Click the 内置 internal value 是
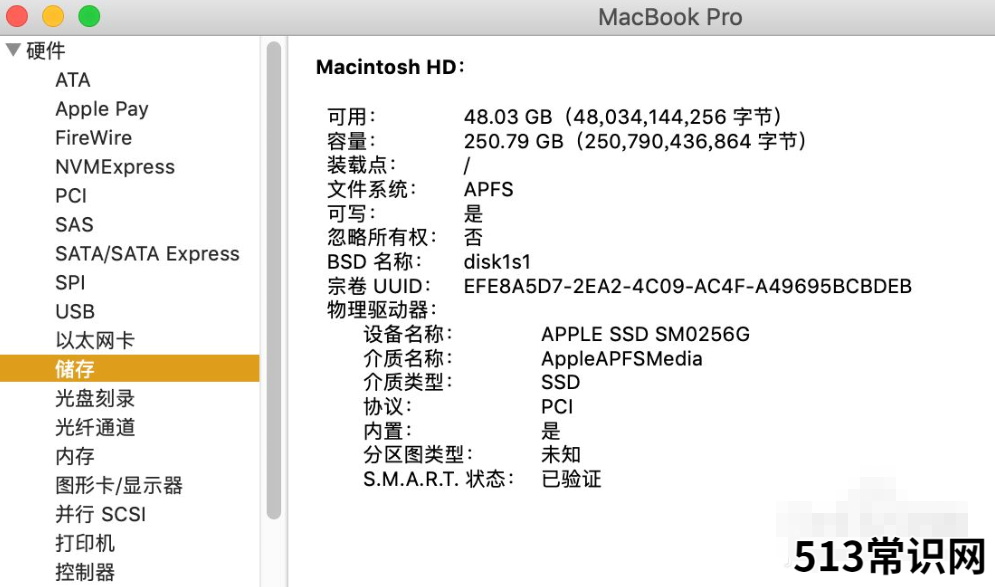The height and width of the screenshot is (587, 995). pos(551,430)
